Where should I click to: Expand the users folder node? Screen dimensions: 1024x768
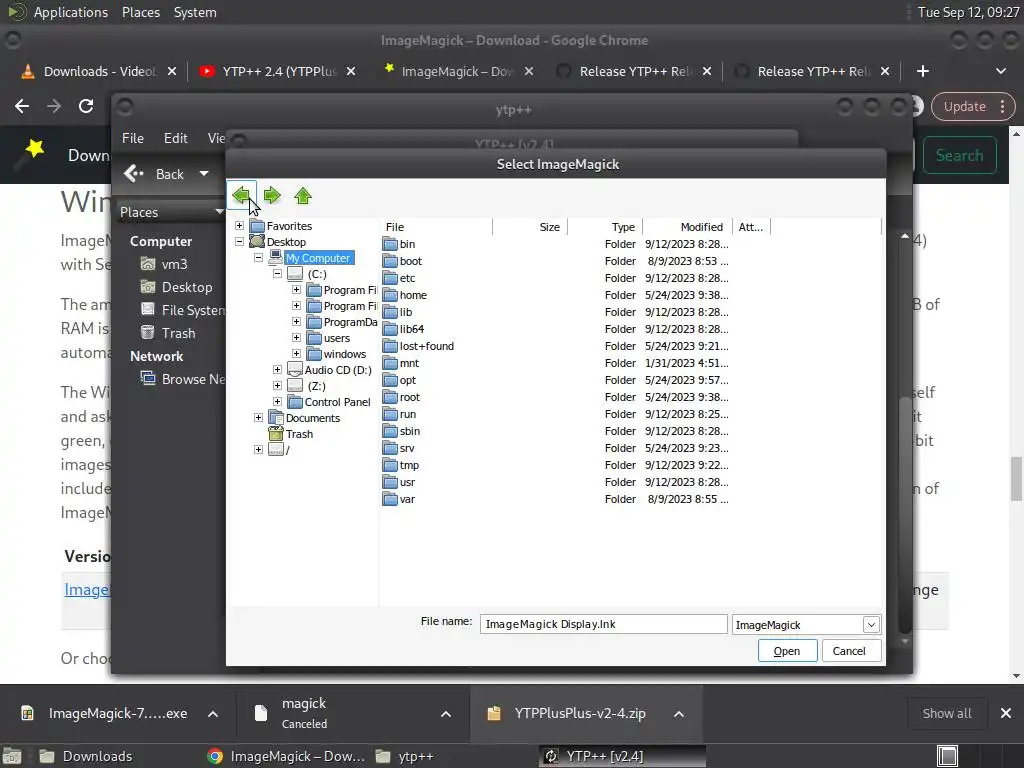pyautogui.click(x=296, y=338)
